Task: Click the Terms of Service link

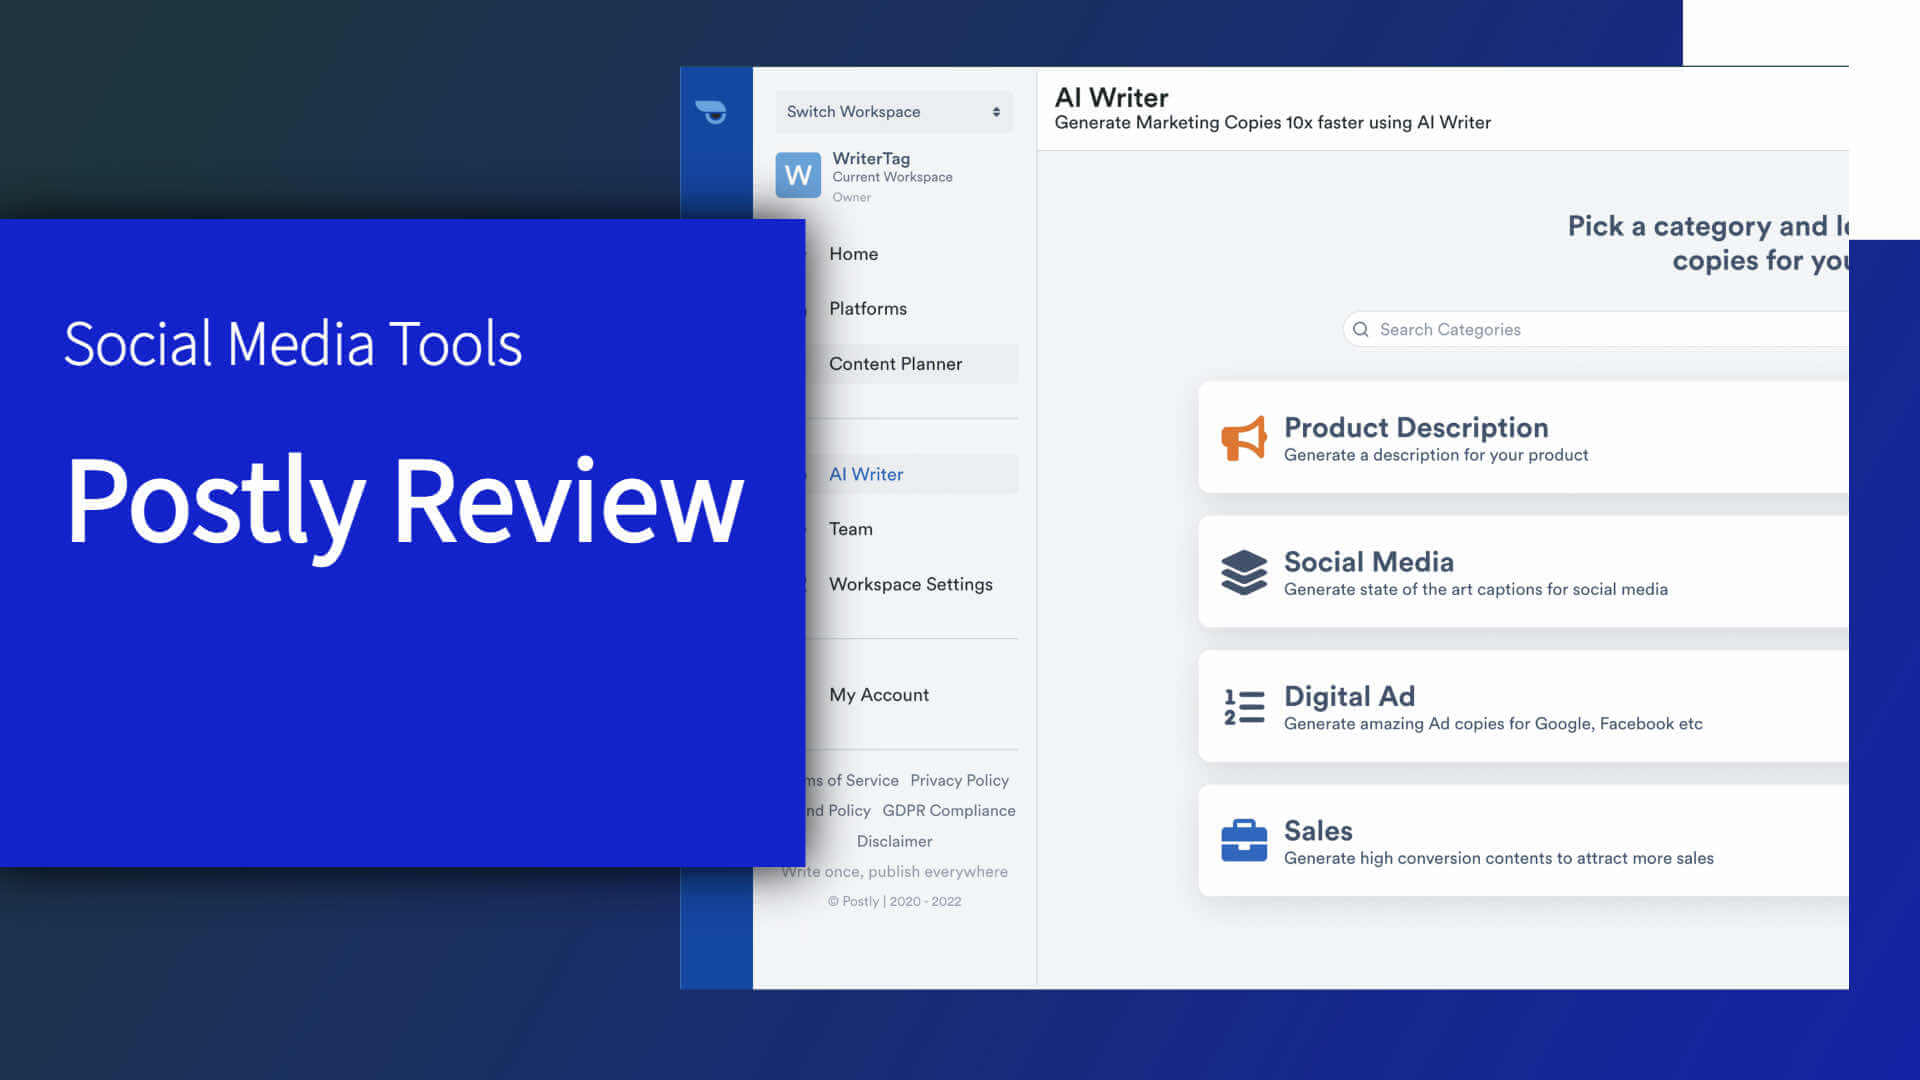Action: click(852, 780)
